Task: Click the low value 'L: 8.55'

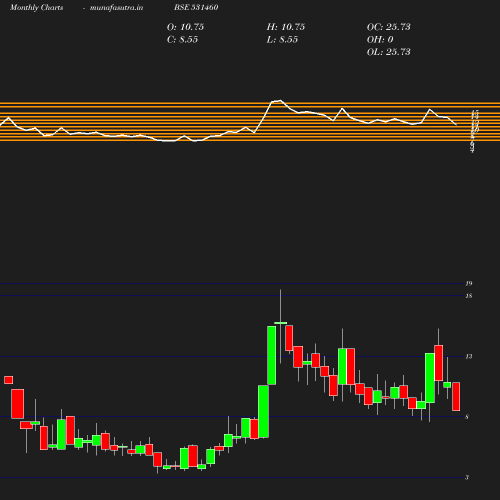Action: [x=282, y=39]
